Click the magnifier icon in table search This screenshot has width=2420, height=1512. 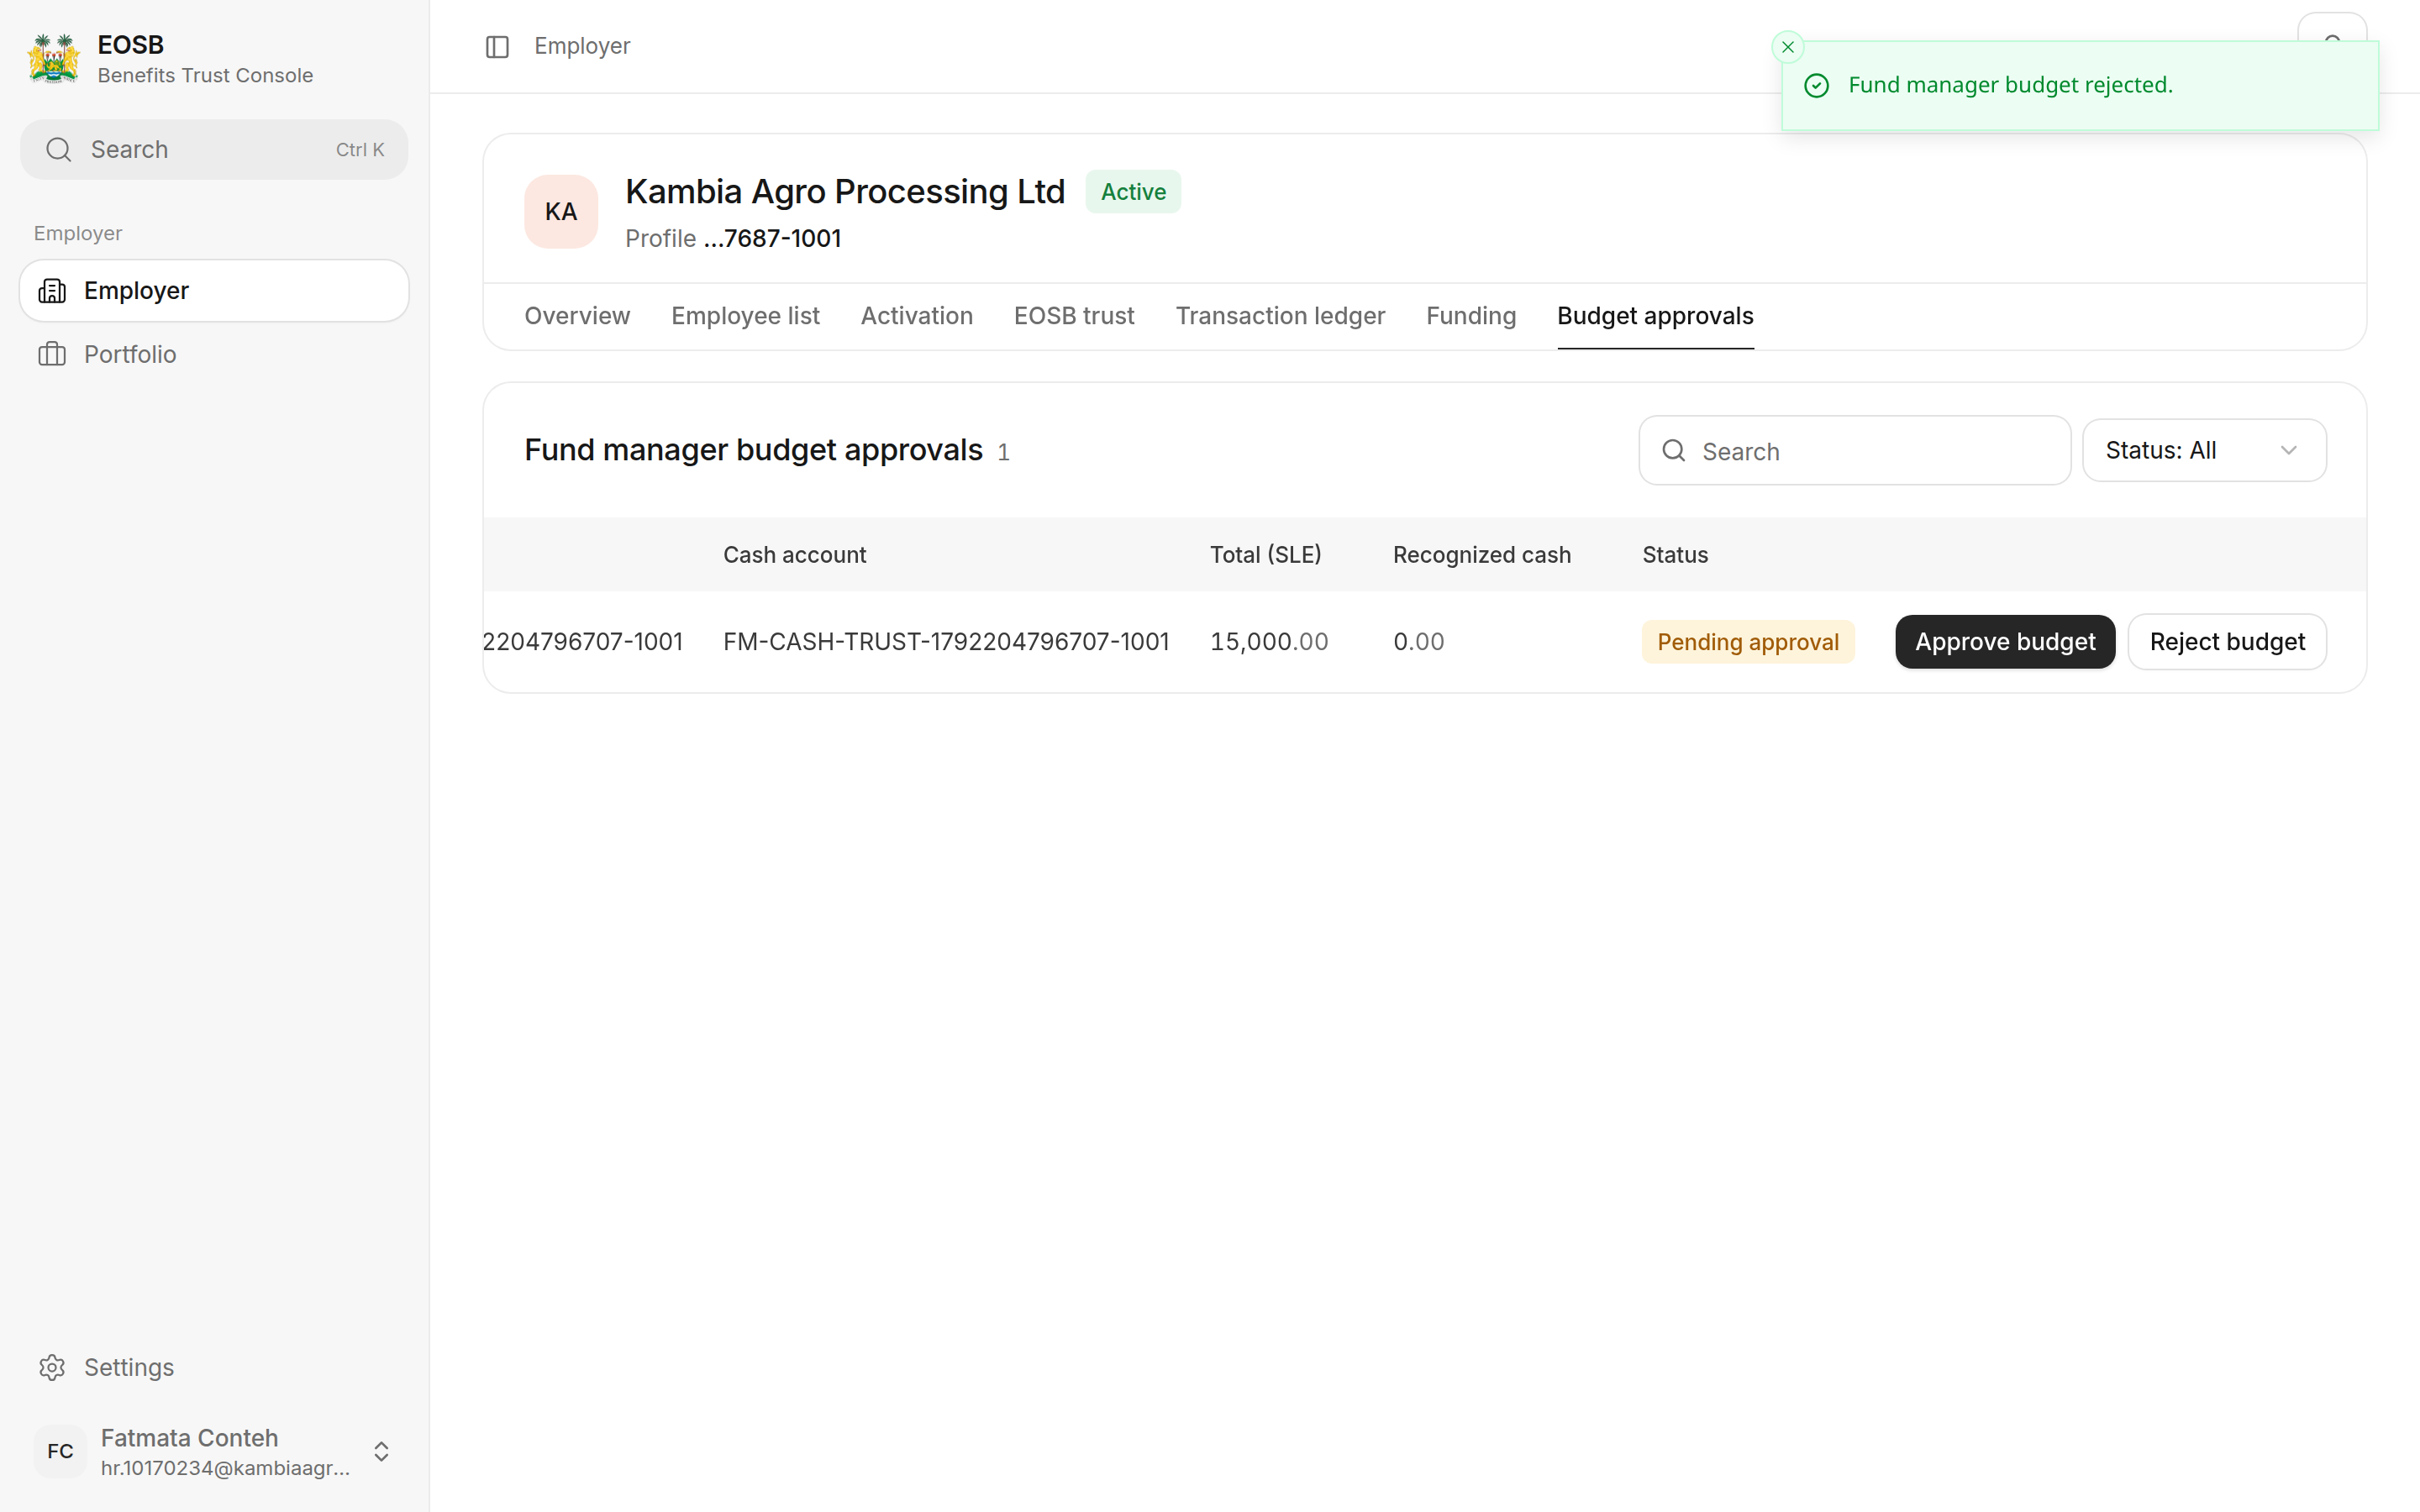coord(1674,451)
